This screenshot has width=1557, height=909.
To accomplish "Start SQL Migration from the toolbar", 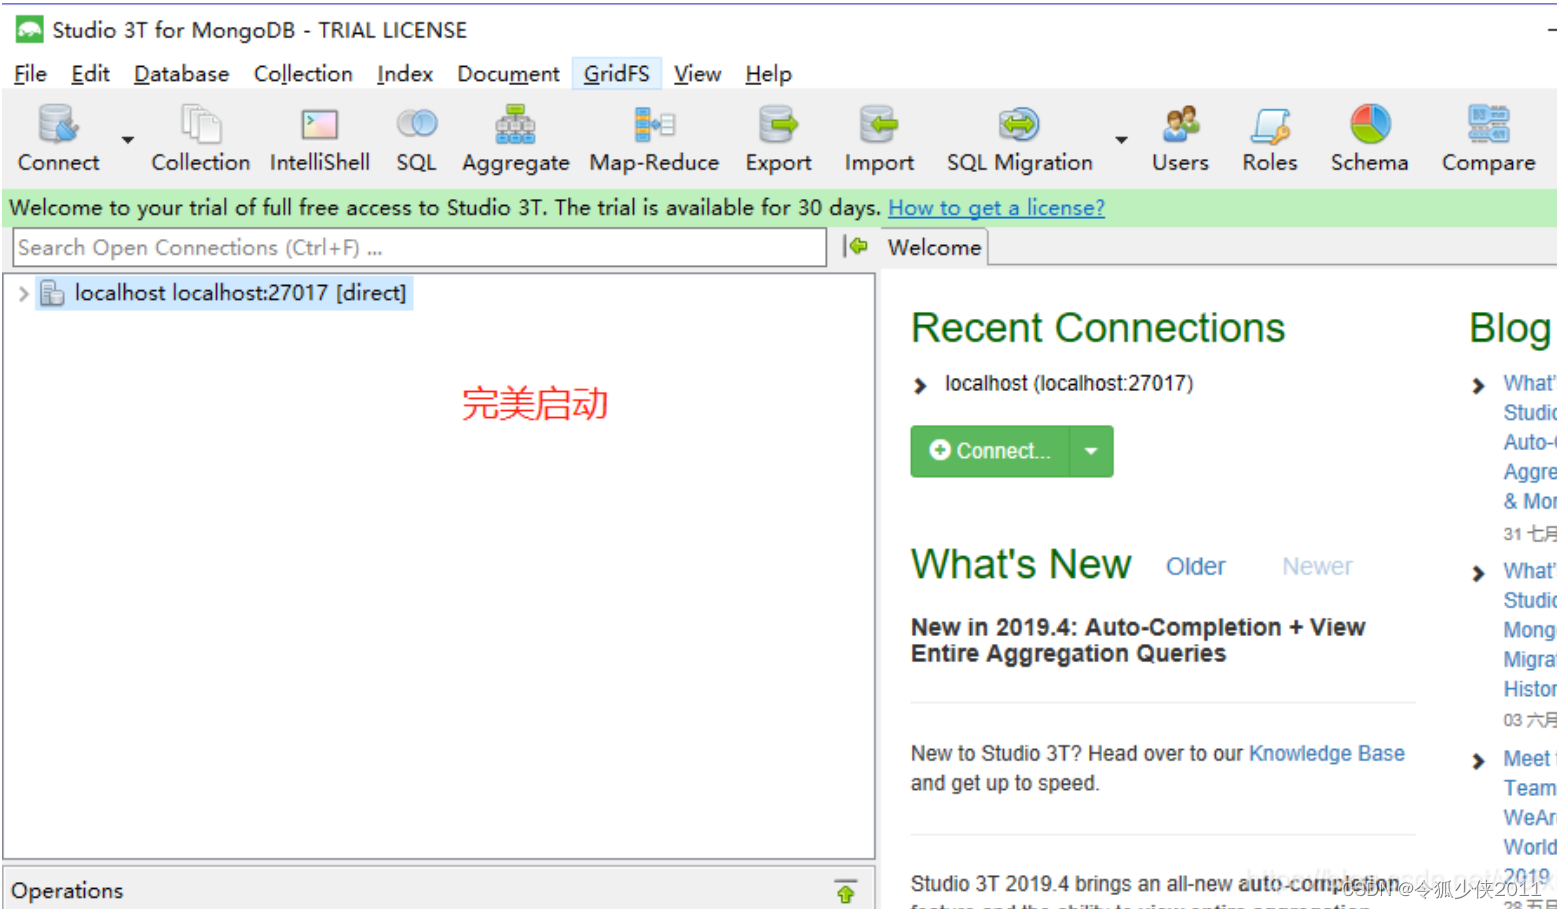I will click(x=1019, y=125).
